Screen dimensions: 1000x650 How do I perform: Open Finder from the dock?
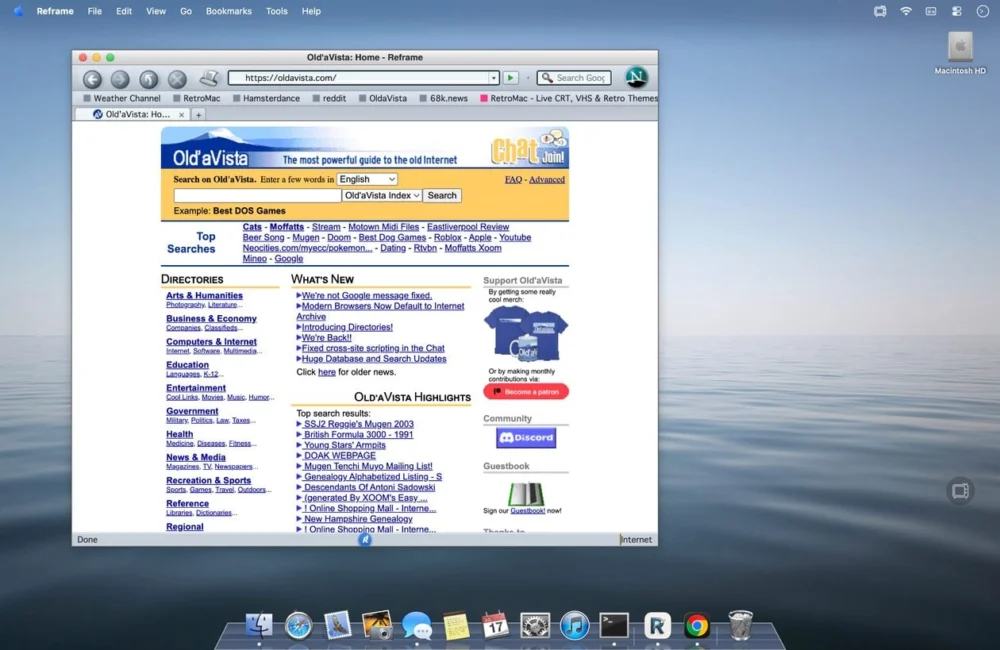click(259, 625)
